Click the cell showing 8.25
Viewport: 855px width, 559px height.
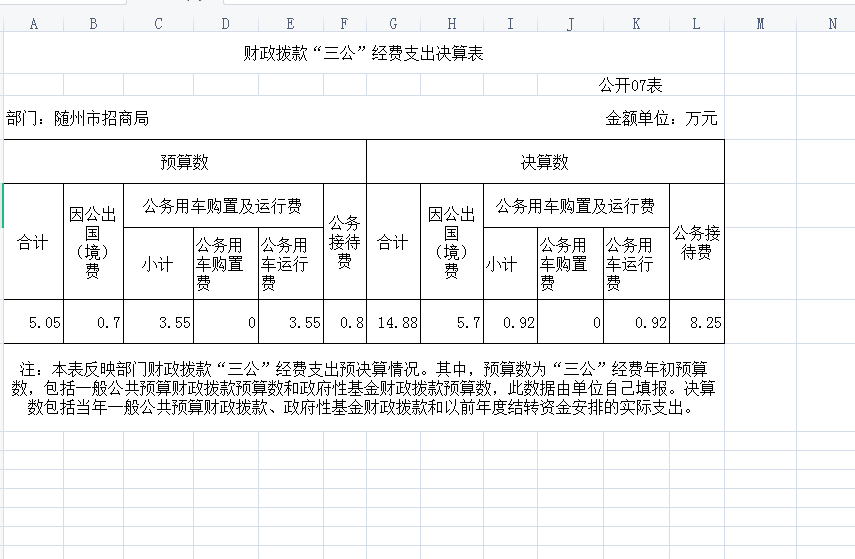697,323
